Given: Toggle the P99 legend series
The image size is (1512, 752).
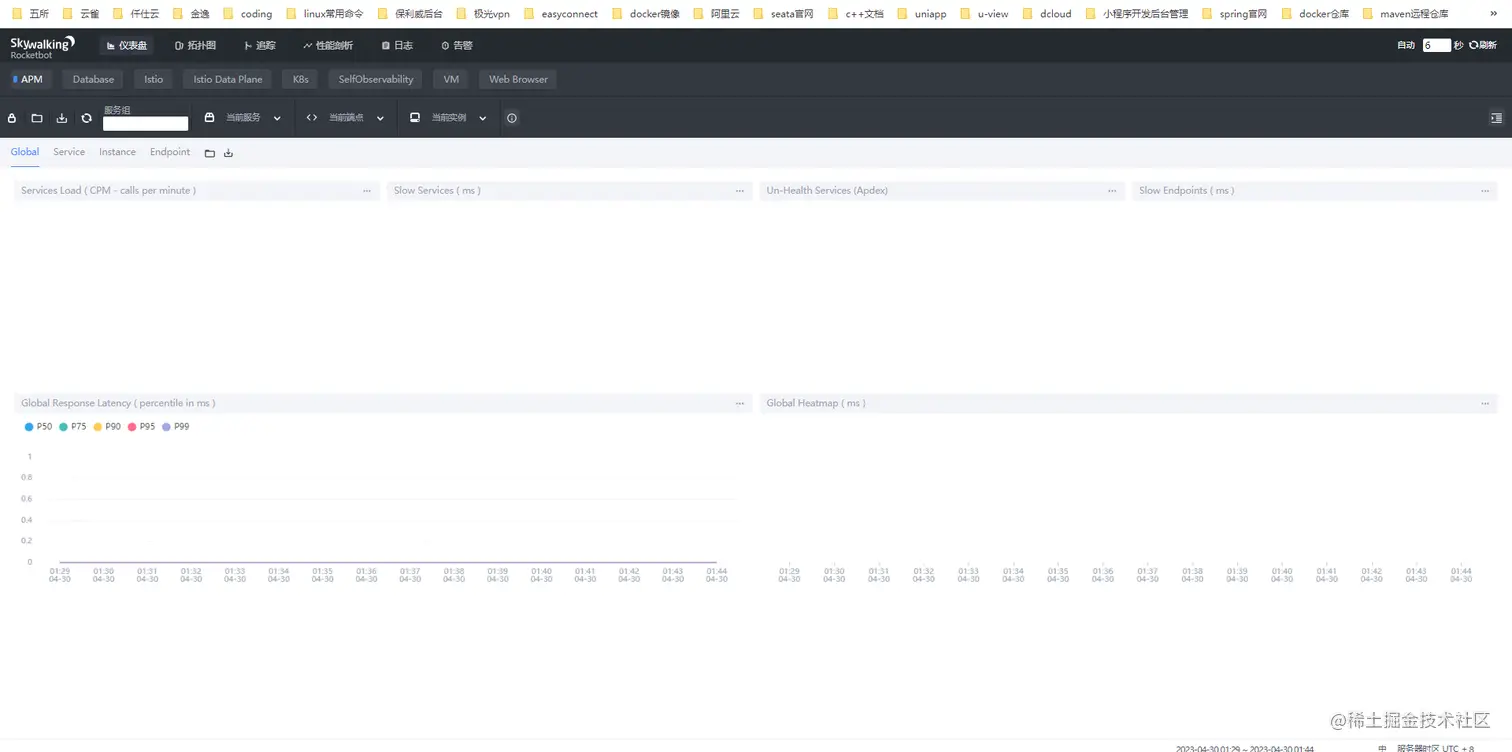Looking at the screenshot, I should 176,427.
